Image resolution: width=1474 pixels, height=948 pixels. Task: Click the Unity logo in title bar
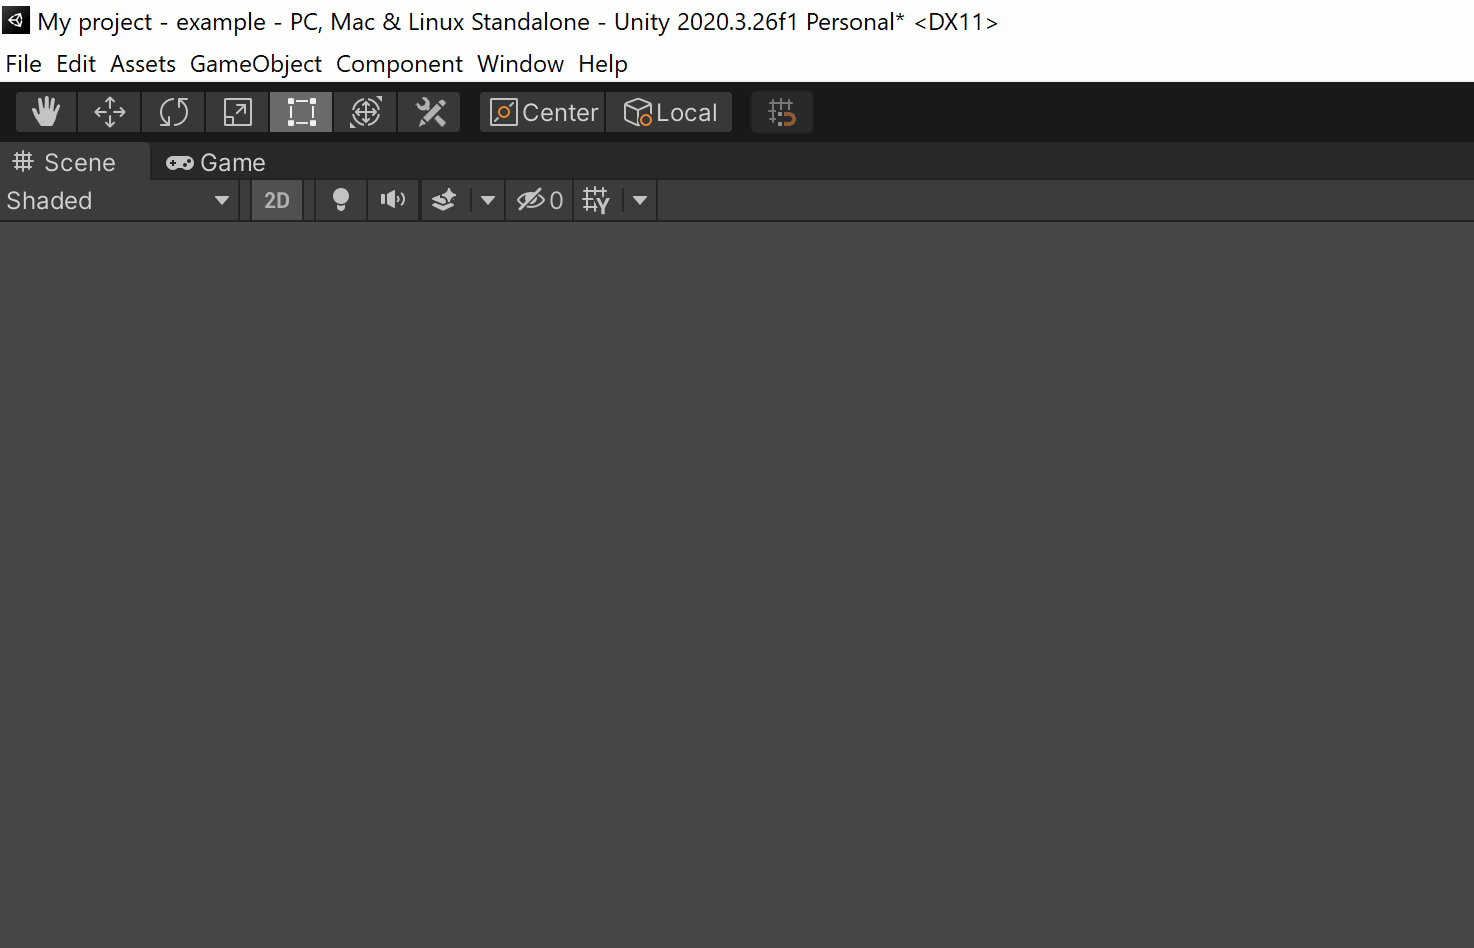pos(16,20)
